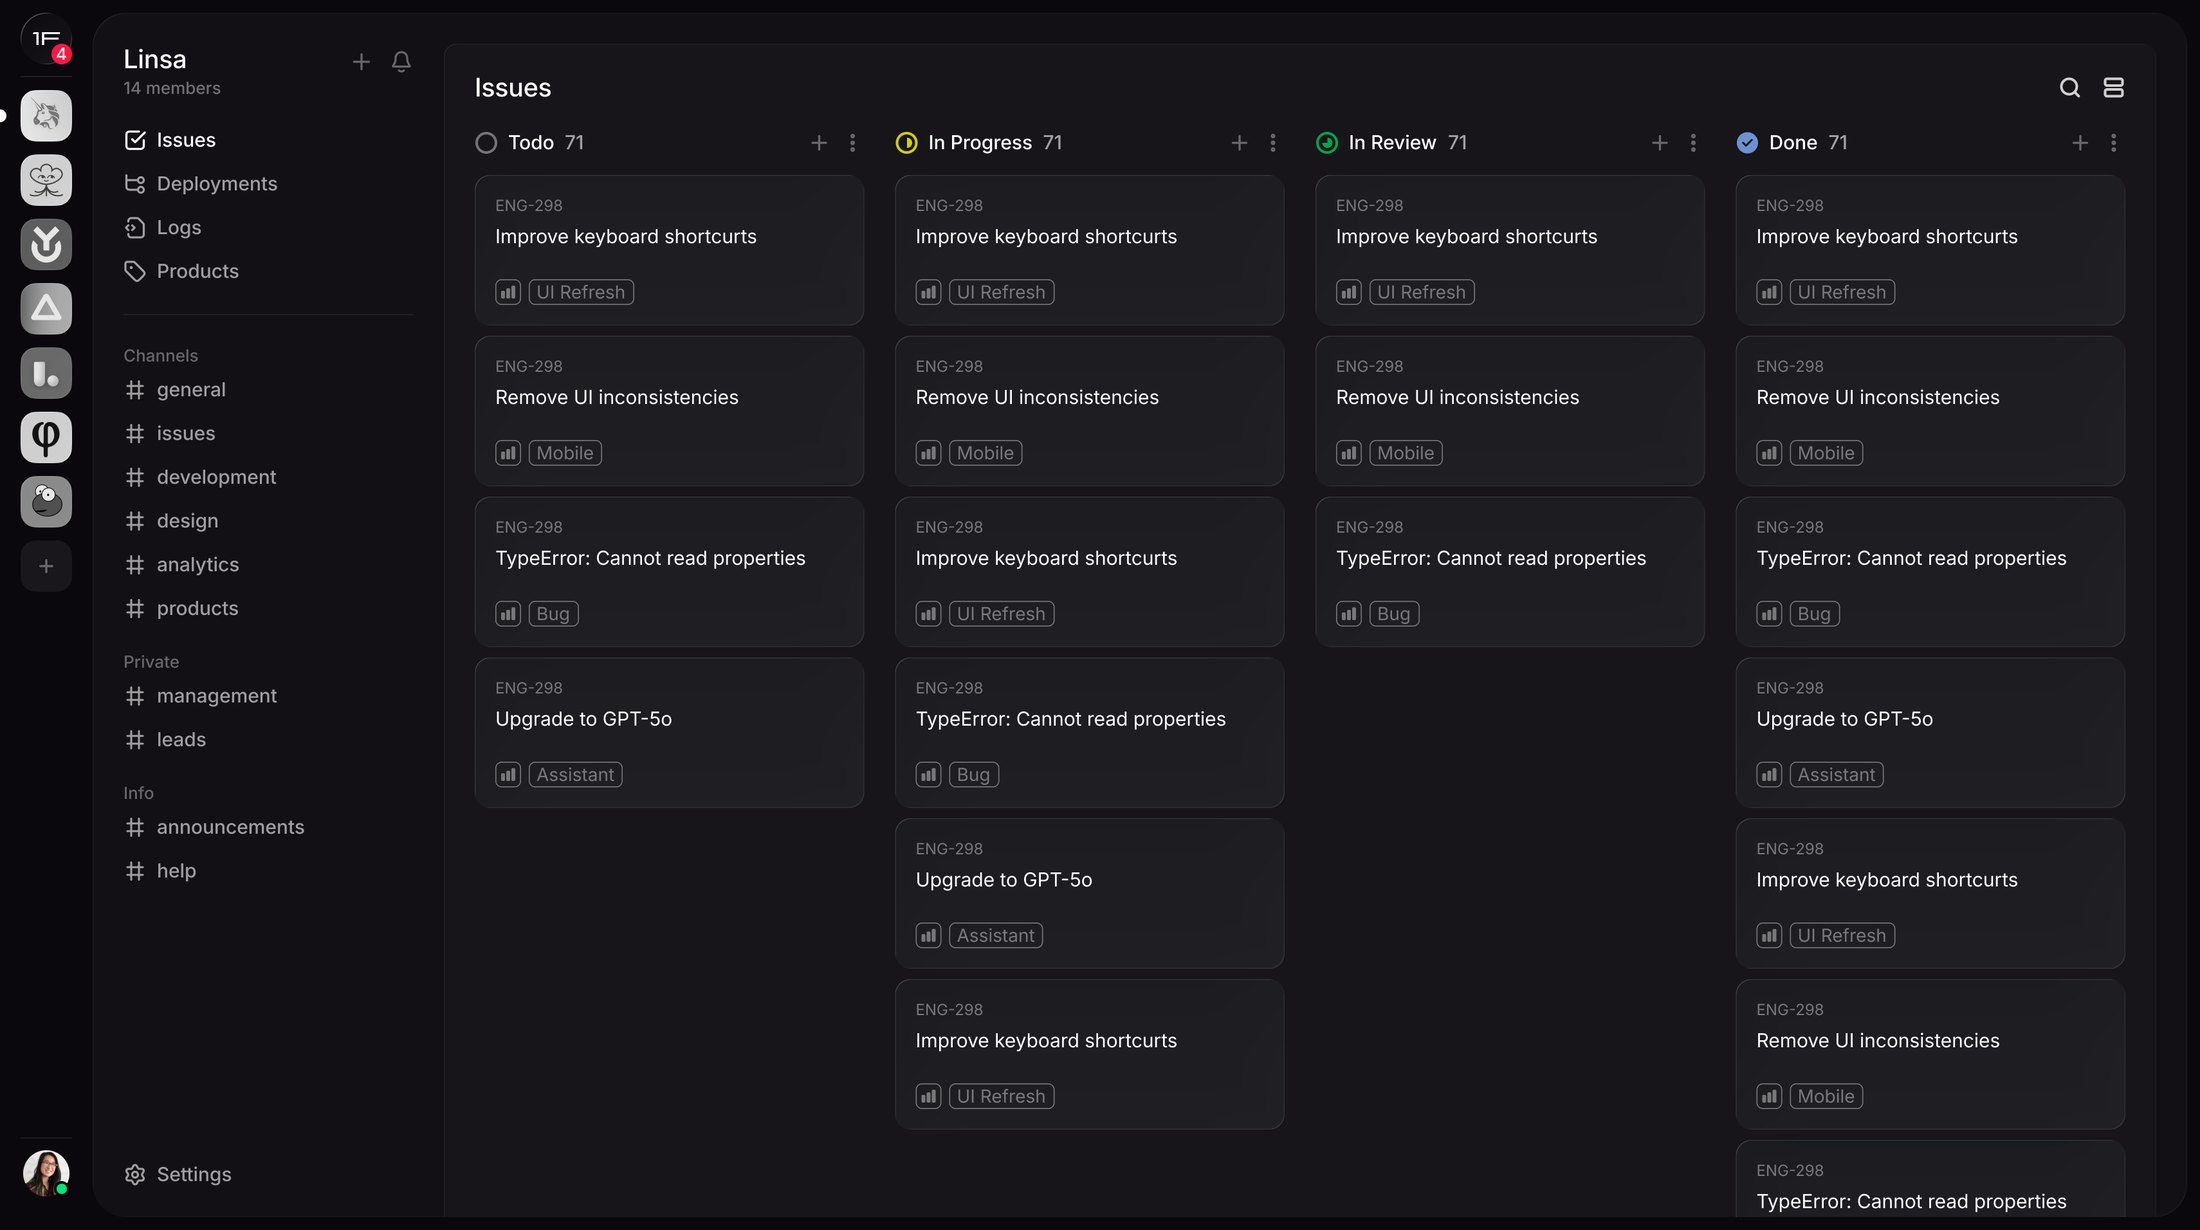Click priority icon on Todo Upgrade to GPT-5o card
Image resolution: width=2200 pixels, height=1230 pixels.
(508, 775)
